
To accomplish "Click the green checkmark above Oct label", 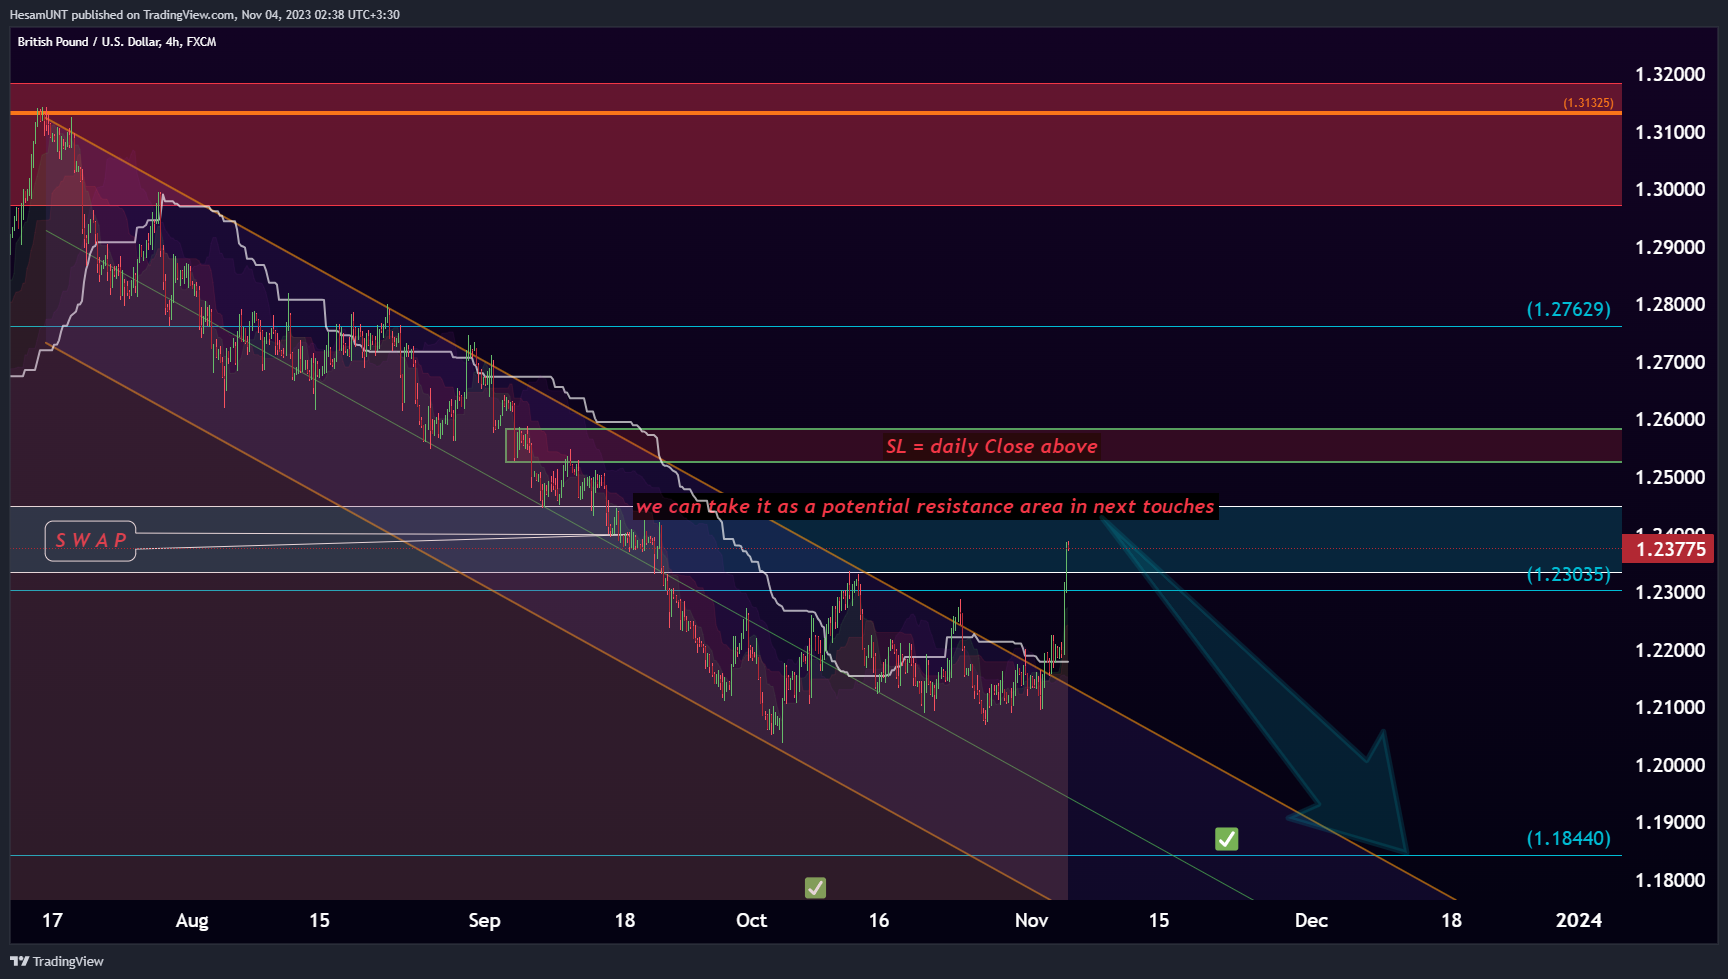I will coord(815,887).
